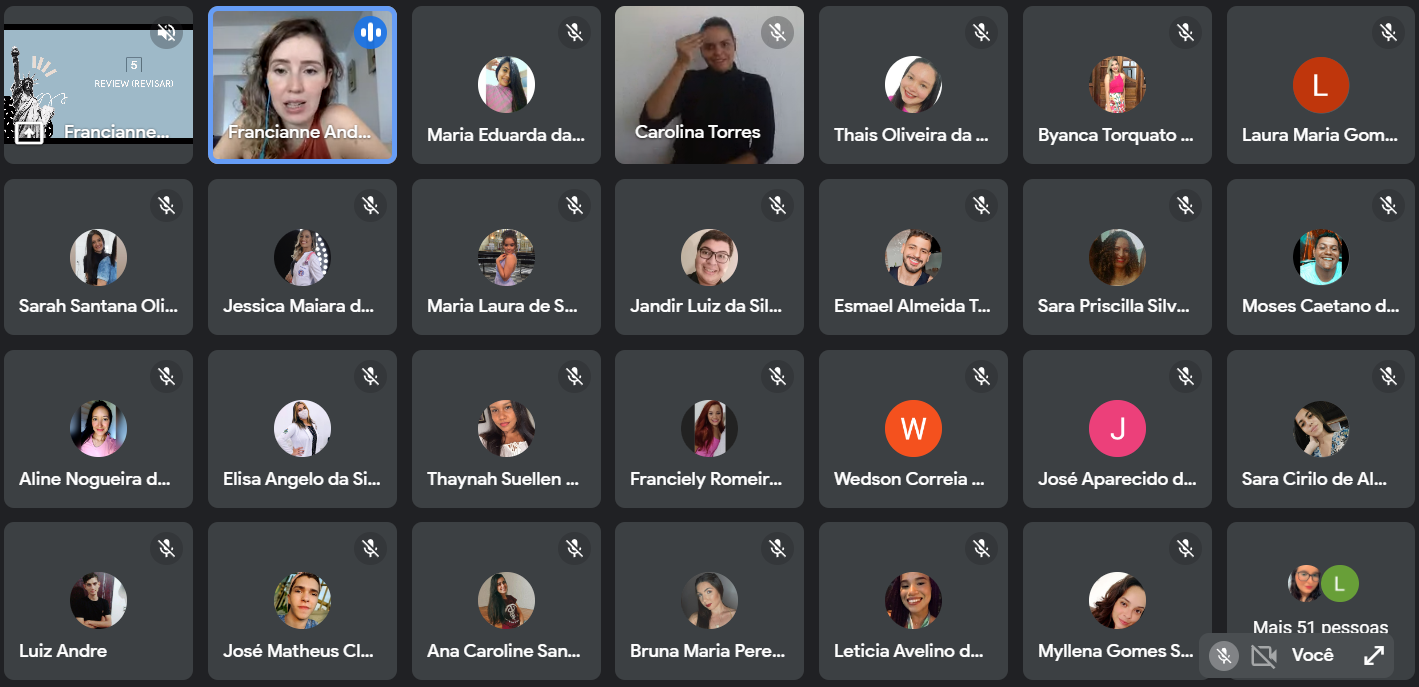The image size is (1419, 687).
Task: Expand your self-view tile with arrows icon
Action: (1374, 656)
